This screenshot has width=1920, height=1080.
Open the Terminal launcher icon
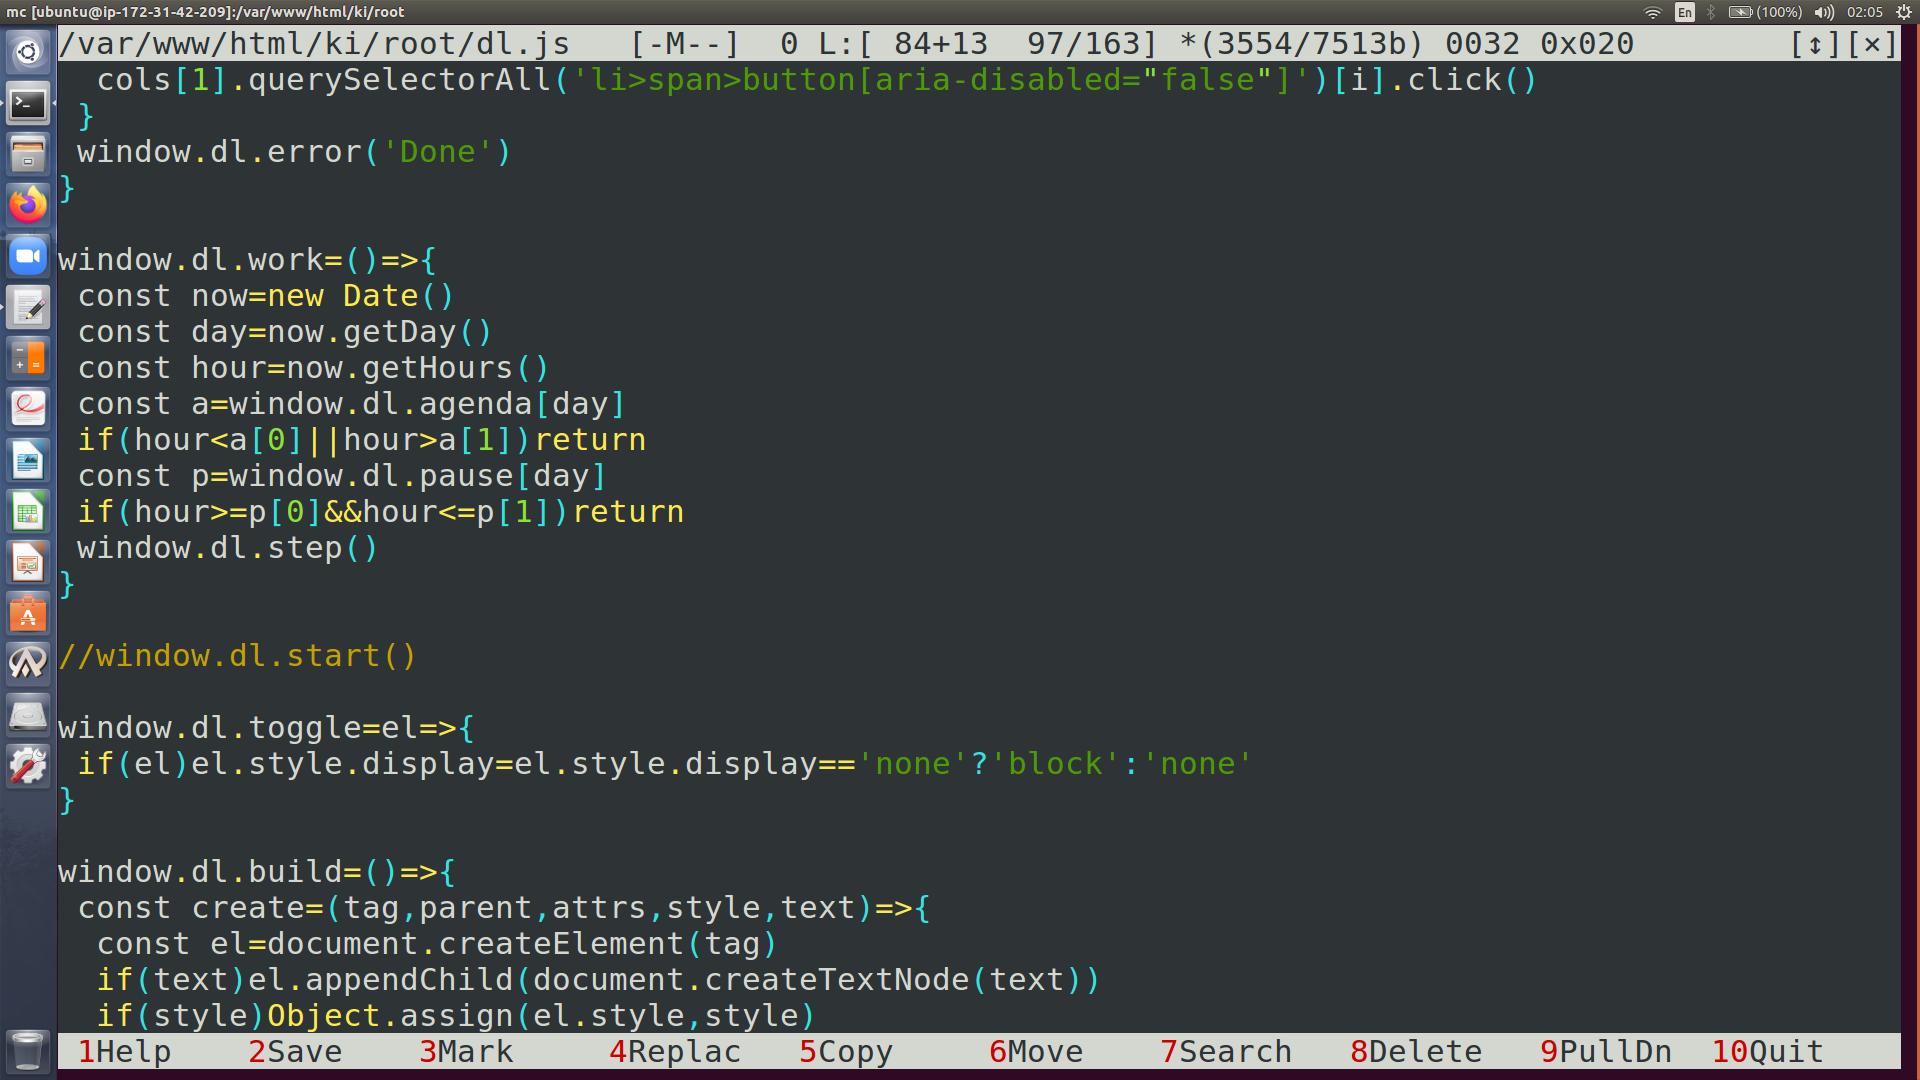[28, 103]
